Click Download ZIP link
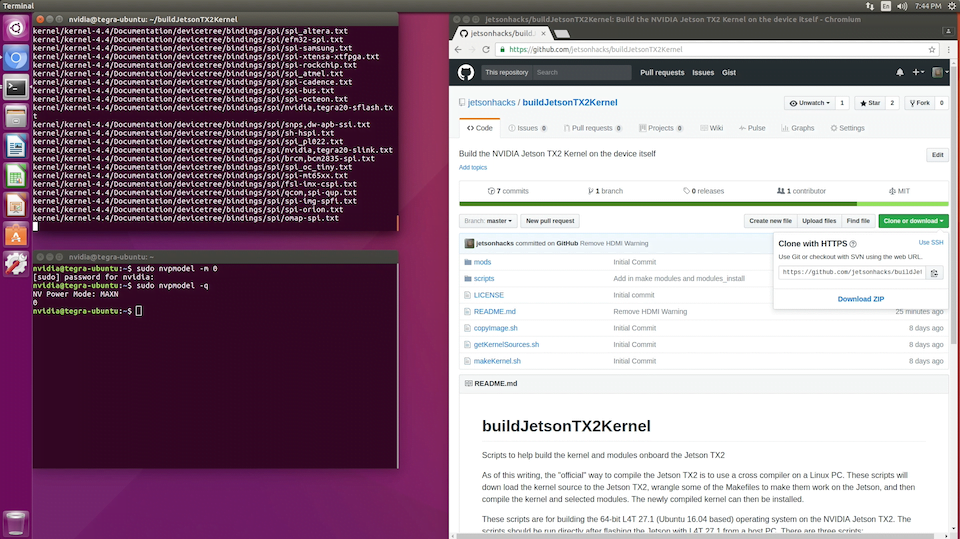The image size is (960, 539). [x=861, y=299]
